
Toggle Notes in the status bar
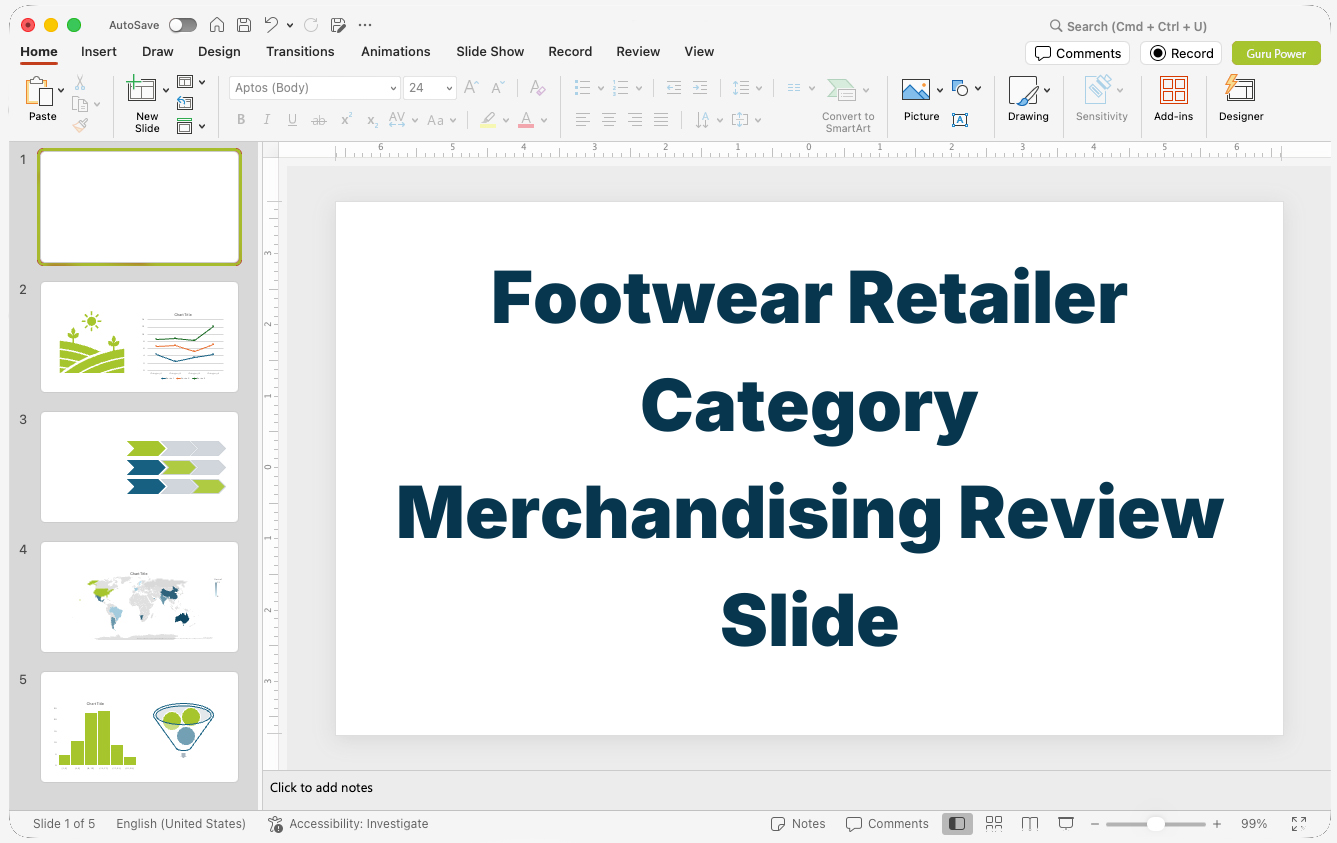[798, 824]
